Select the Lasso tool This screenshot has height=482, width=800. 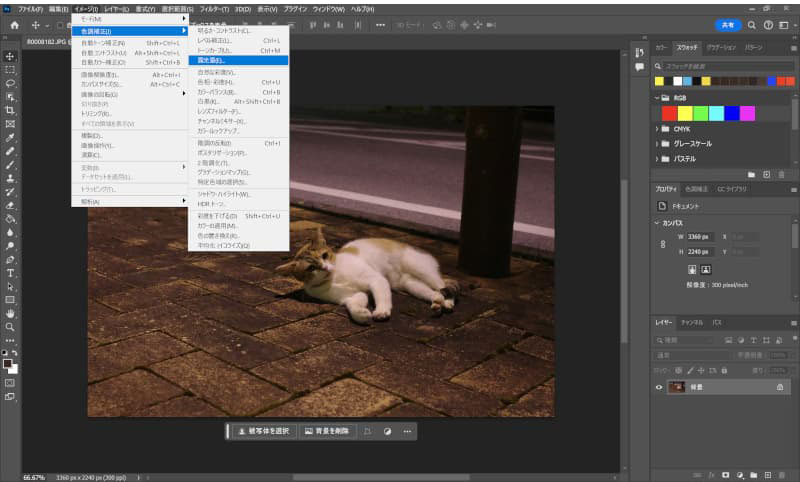[10, 84]
